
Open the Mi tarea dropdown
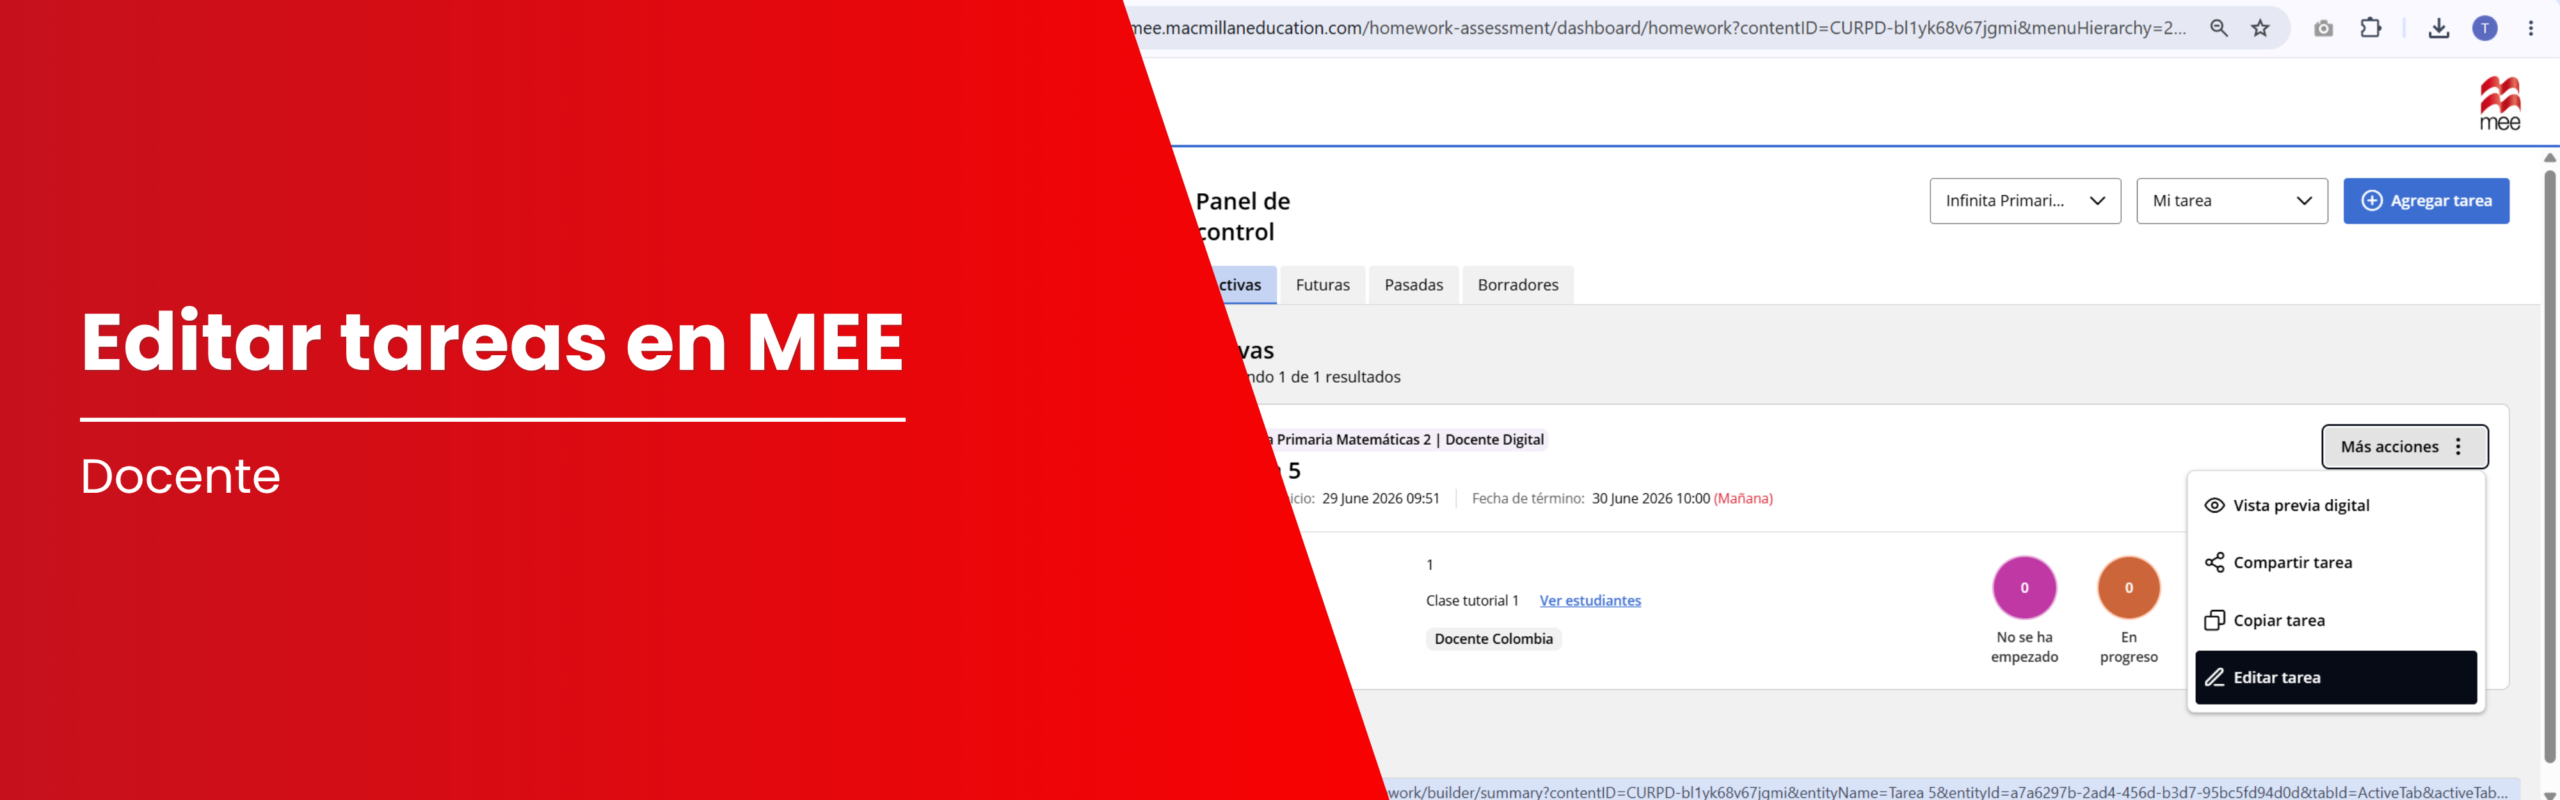click(x=2232, y=201)
